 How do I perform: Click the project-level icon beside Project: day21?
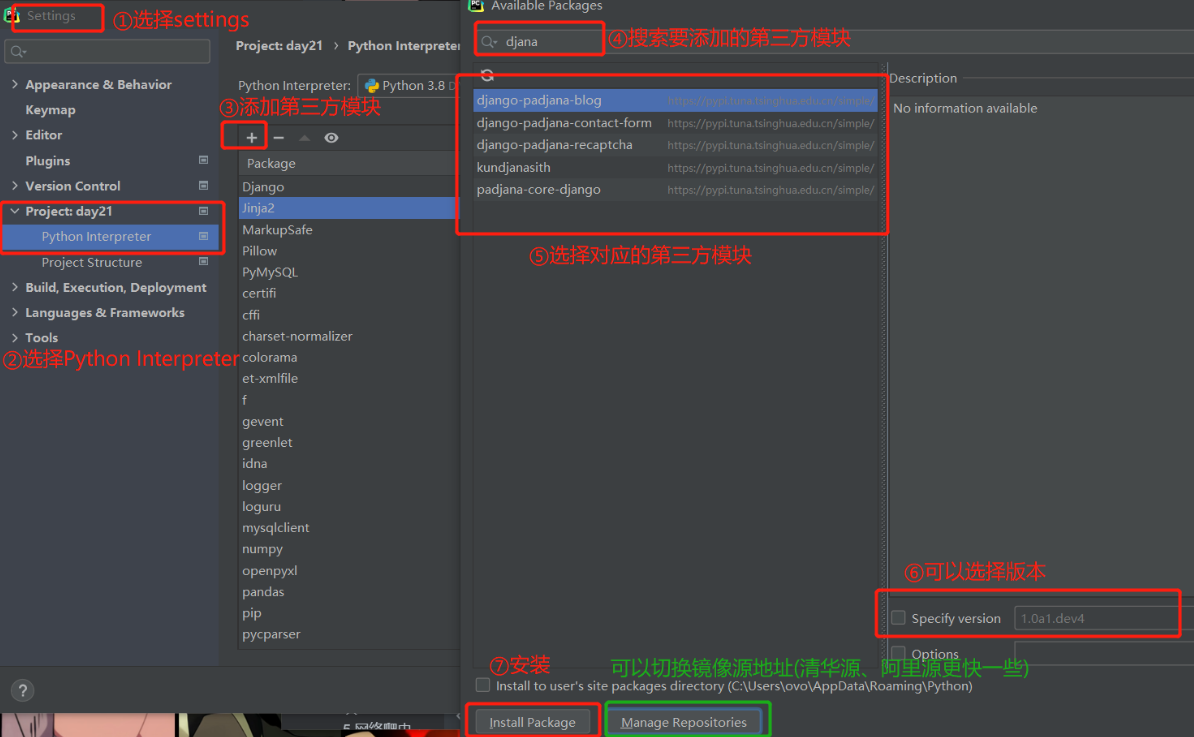click(203, 211)
